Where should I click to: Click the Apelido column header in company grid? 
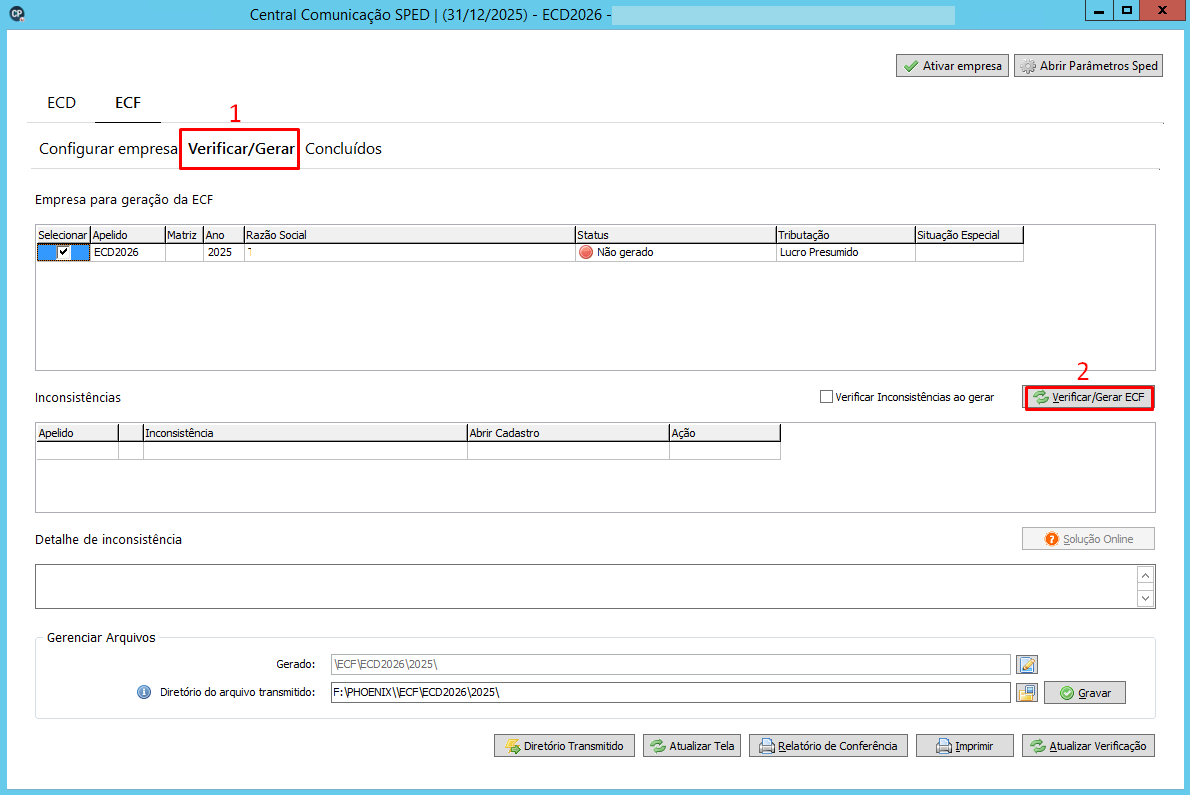tap(128, 235)
